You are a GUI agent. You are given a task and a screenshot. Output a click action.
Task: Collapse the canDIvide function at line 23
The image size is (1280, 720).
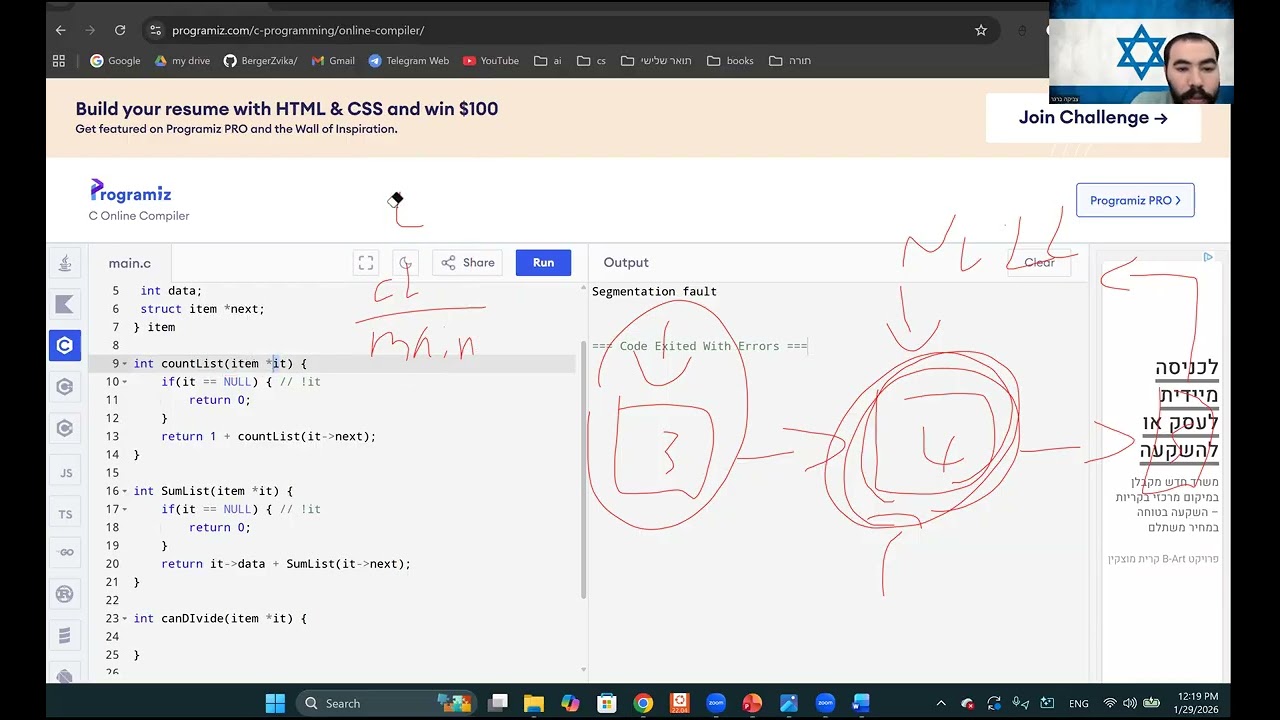coord(125,619)
